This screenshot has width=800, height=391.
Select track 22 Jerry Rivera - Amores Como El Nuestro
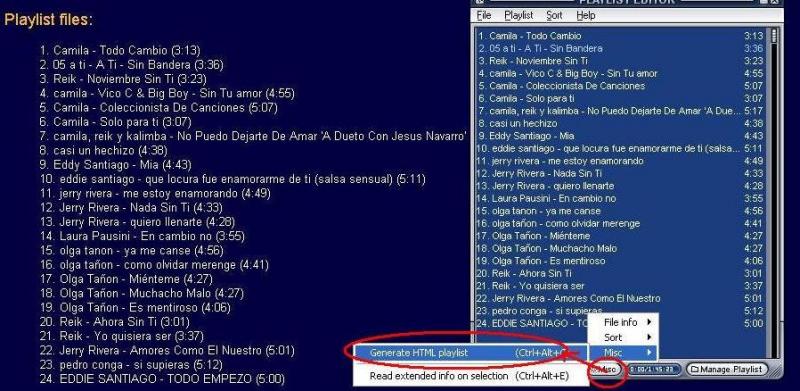pyautogui.click(x=620, y=299)
